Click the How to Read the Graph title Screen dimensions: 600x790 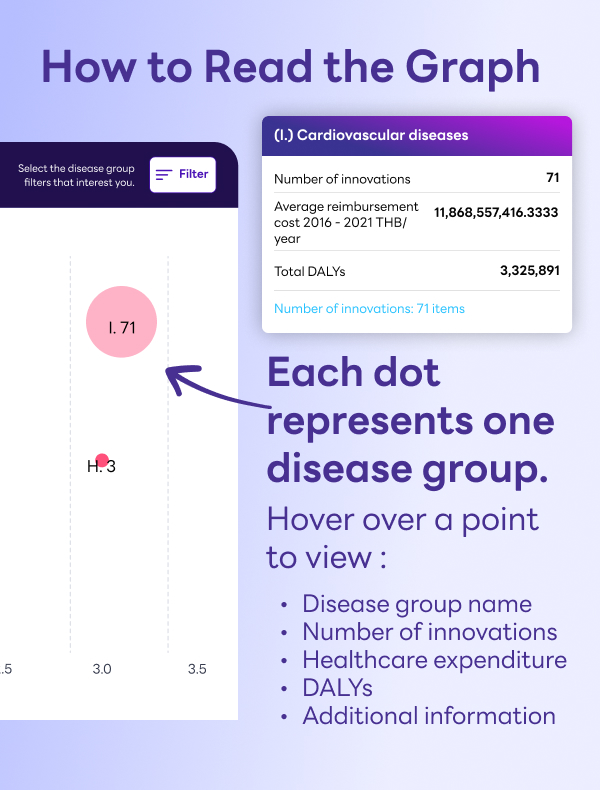tap(291, 68)
